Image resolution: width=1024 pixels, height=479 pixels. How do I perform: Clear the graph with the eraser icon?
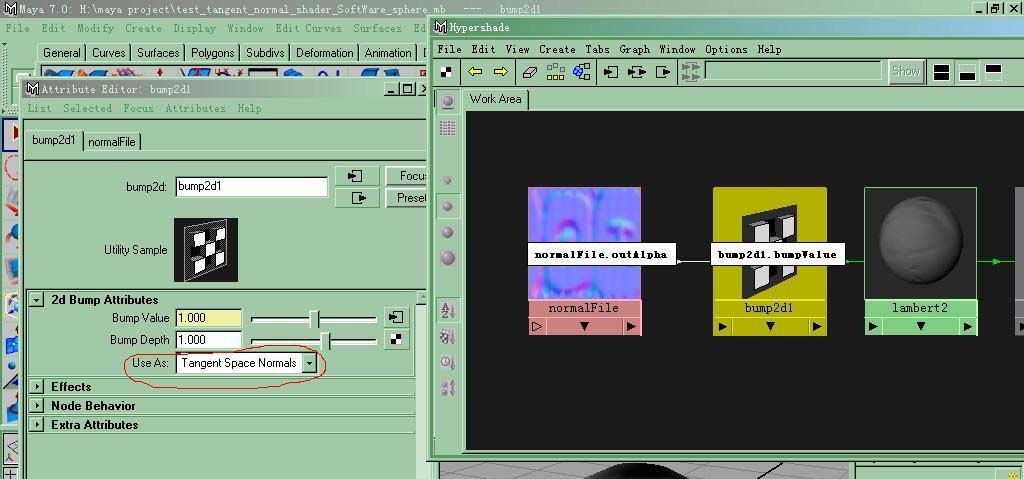[x=530, y=72]
